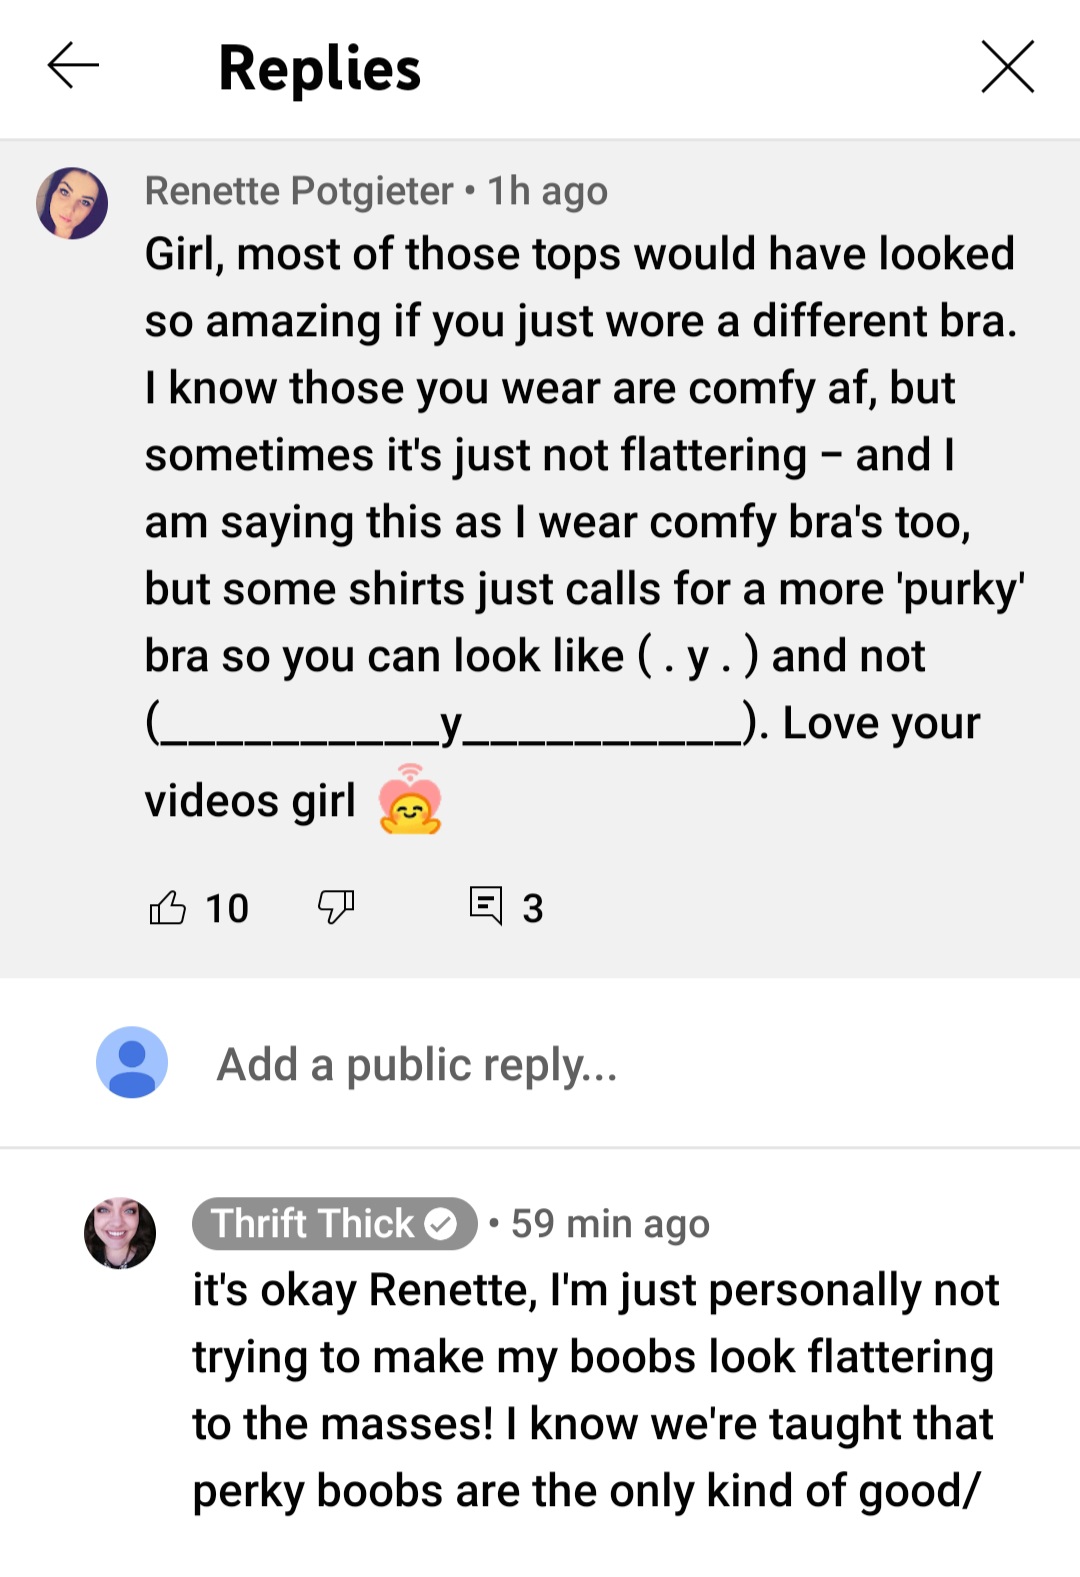Screen dimensions: 1080x1577
Task: Select Thrift Thick's reply text
Action: click(x=596, y=1390)
